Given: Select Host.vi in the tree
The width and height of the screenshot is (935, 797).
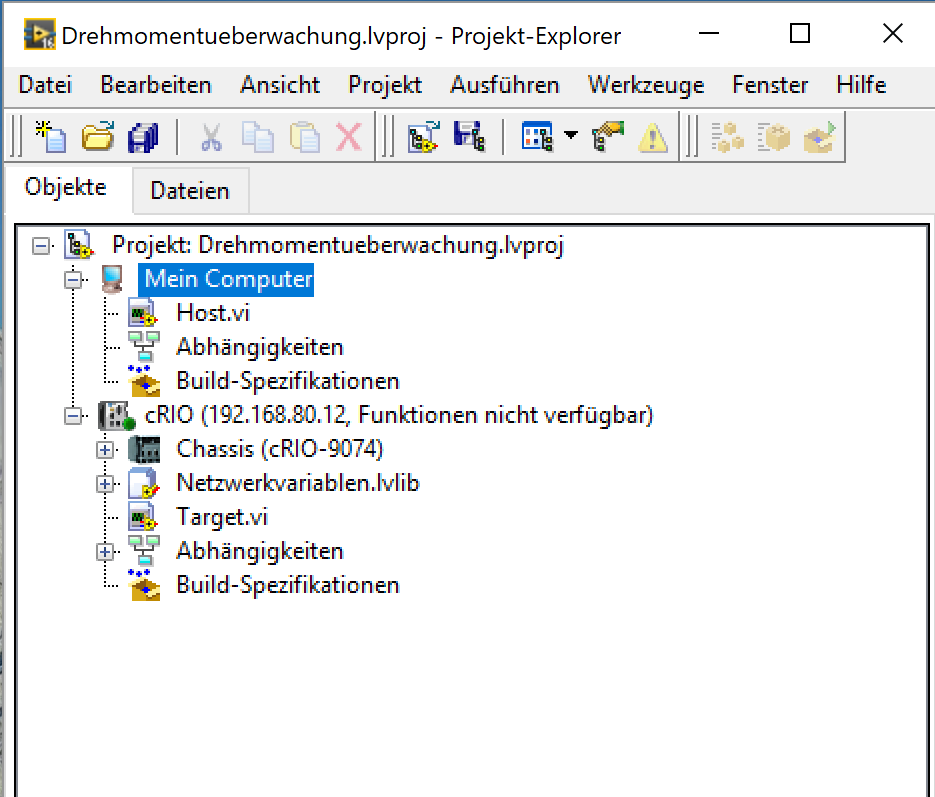Looking at the screenshot, I should pyautogui.click(x=213, y=313).
